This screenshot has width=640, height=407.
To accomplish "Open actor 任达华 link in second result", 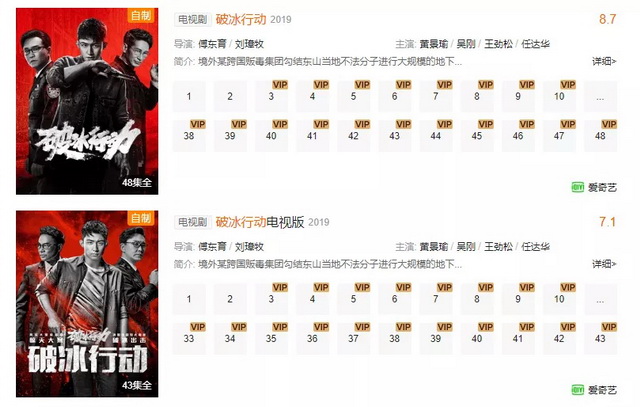I will (x=536, y=247).
